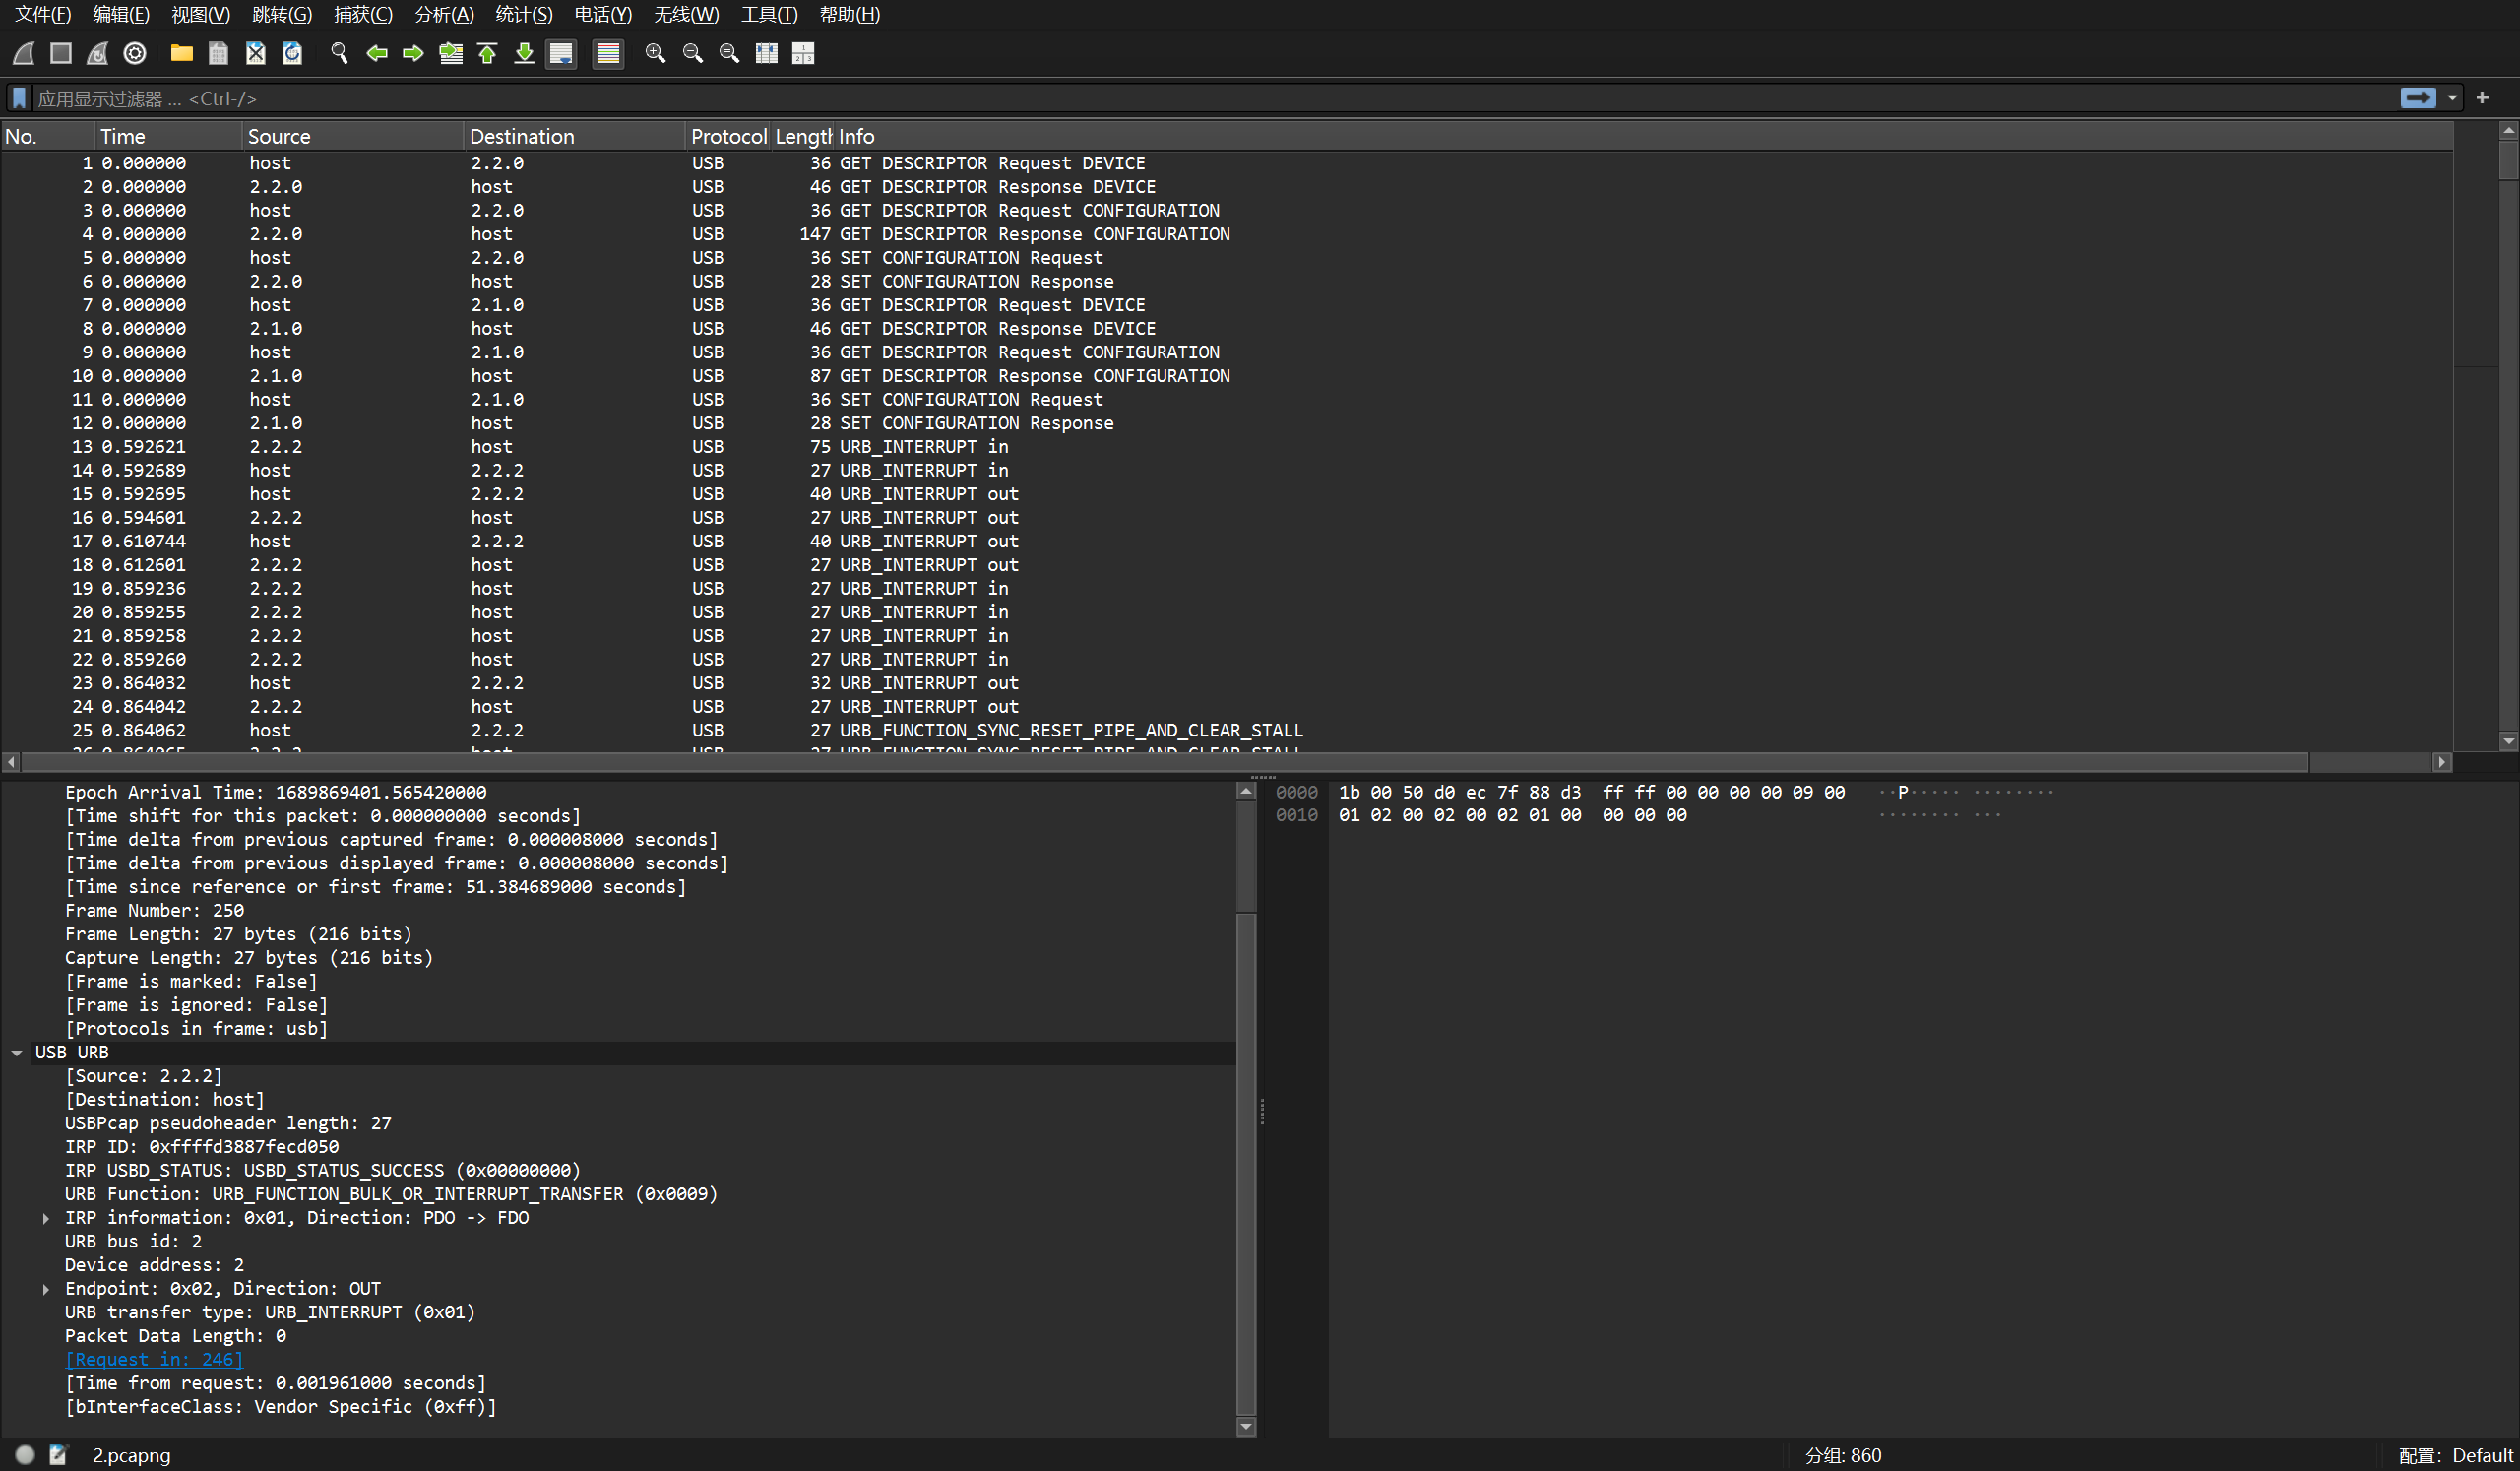This screenshot has width=2520, height=1471.
Task: Click the blue display filter bookmark icon
Action: 19,98
